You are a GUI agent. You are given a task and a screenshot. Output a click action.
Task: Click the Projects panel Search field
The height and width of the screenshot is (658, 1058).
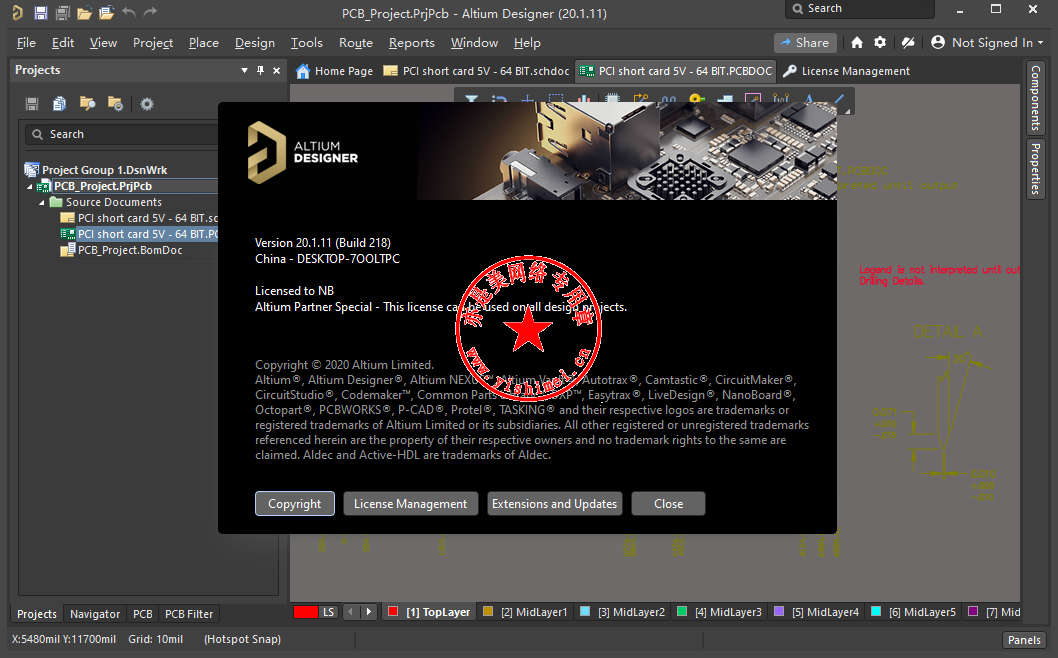(121, 134)
